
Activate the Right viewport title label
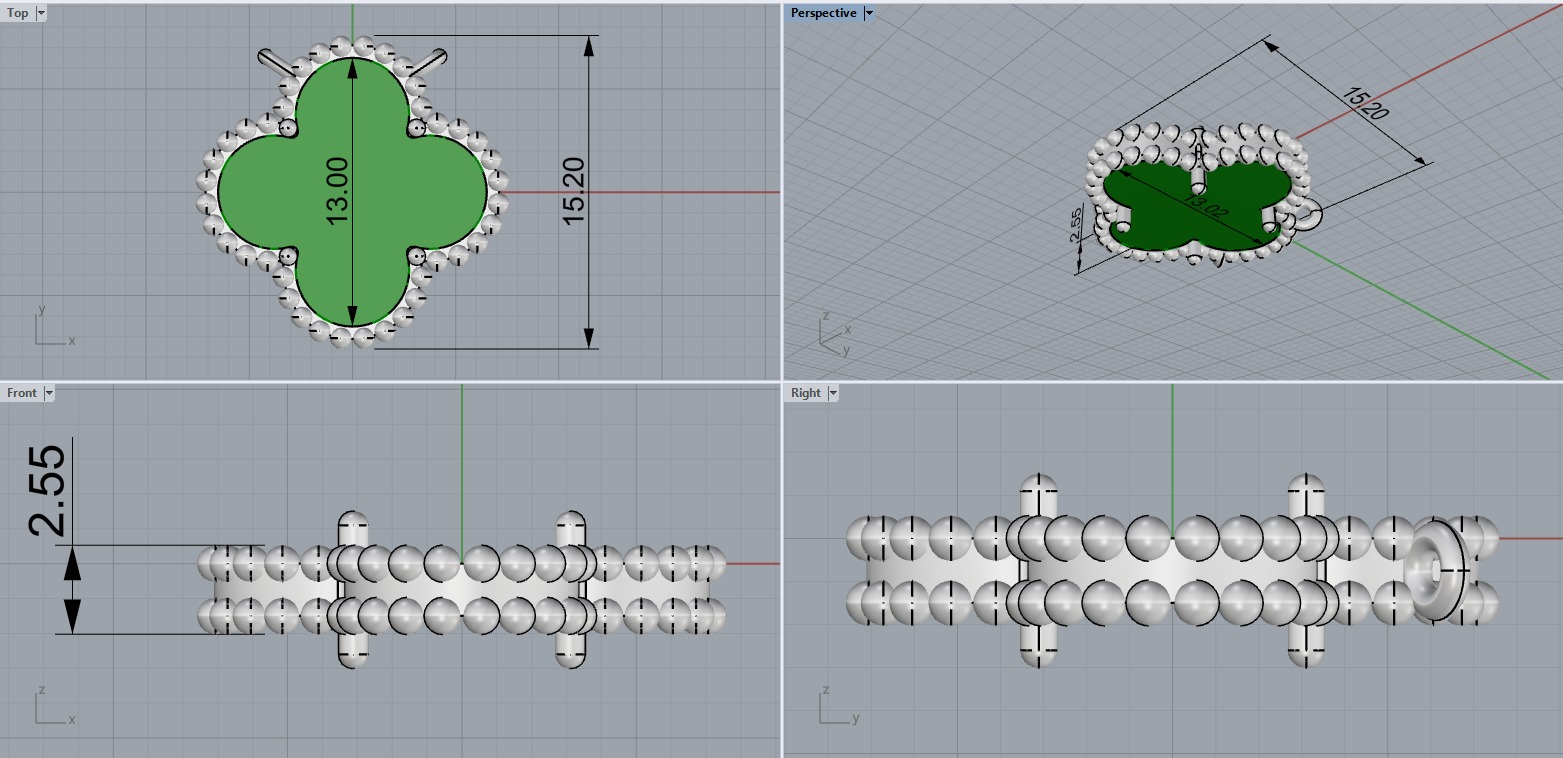pyautogui.click(x=805, y=393)
